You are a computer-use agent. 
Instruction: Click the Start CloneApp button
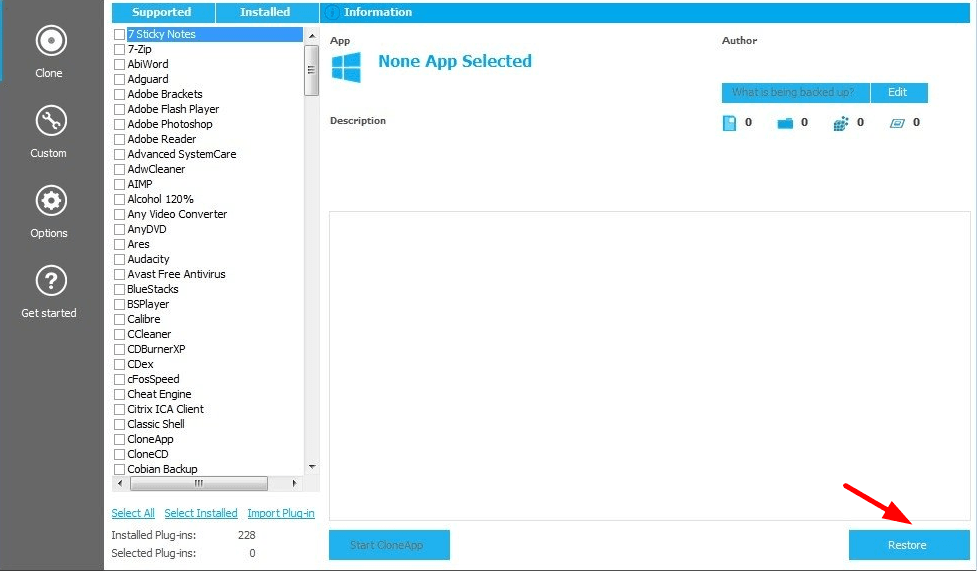(x=389, y=545)
